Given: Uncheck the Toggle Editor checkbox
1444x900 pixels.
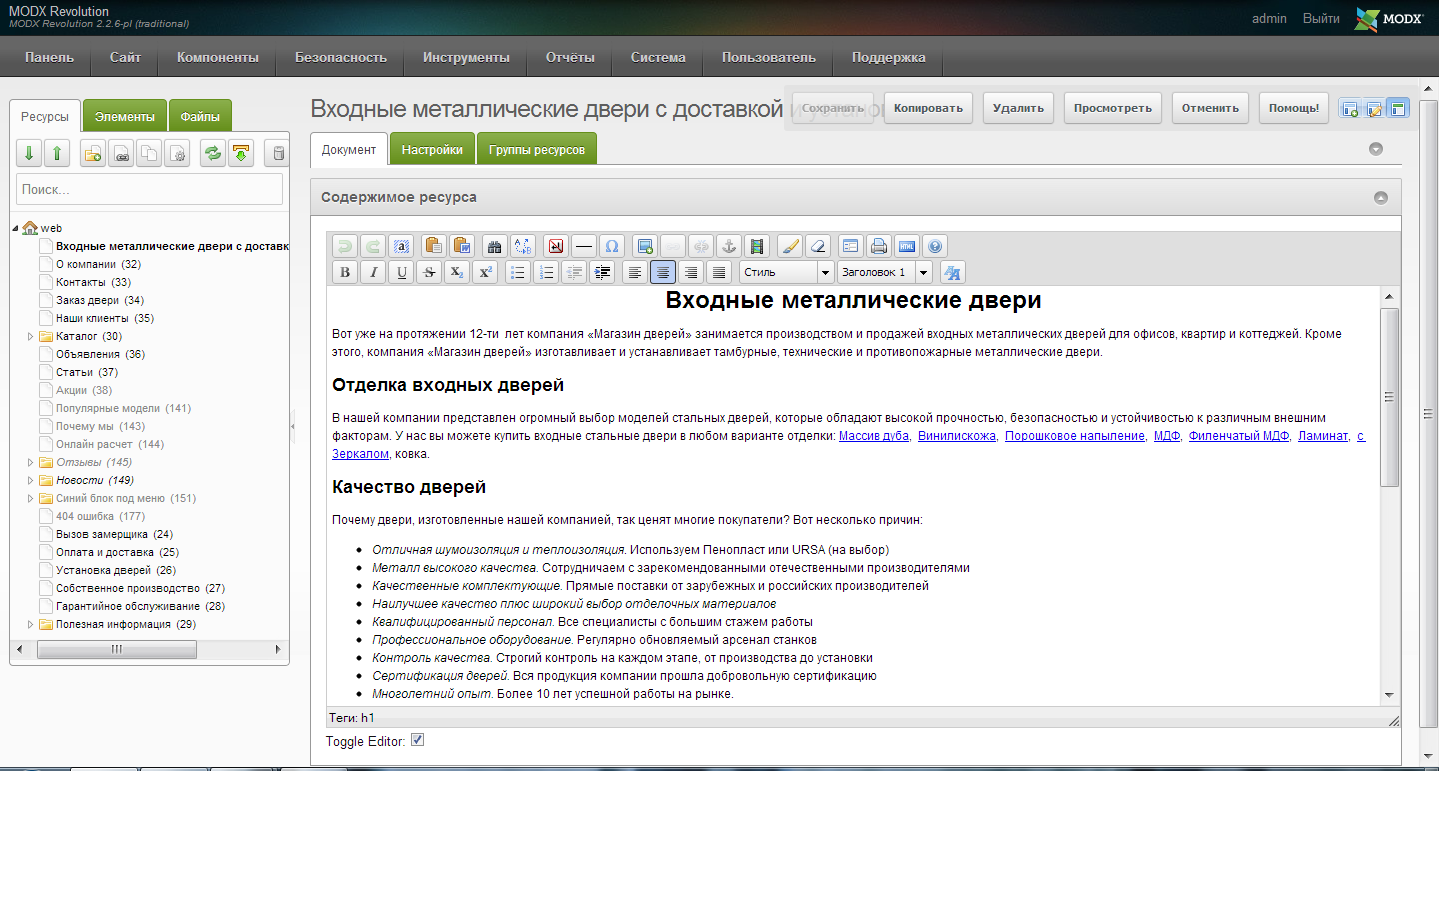Looking at the screenshot, I should [417, 740].
